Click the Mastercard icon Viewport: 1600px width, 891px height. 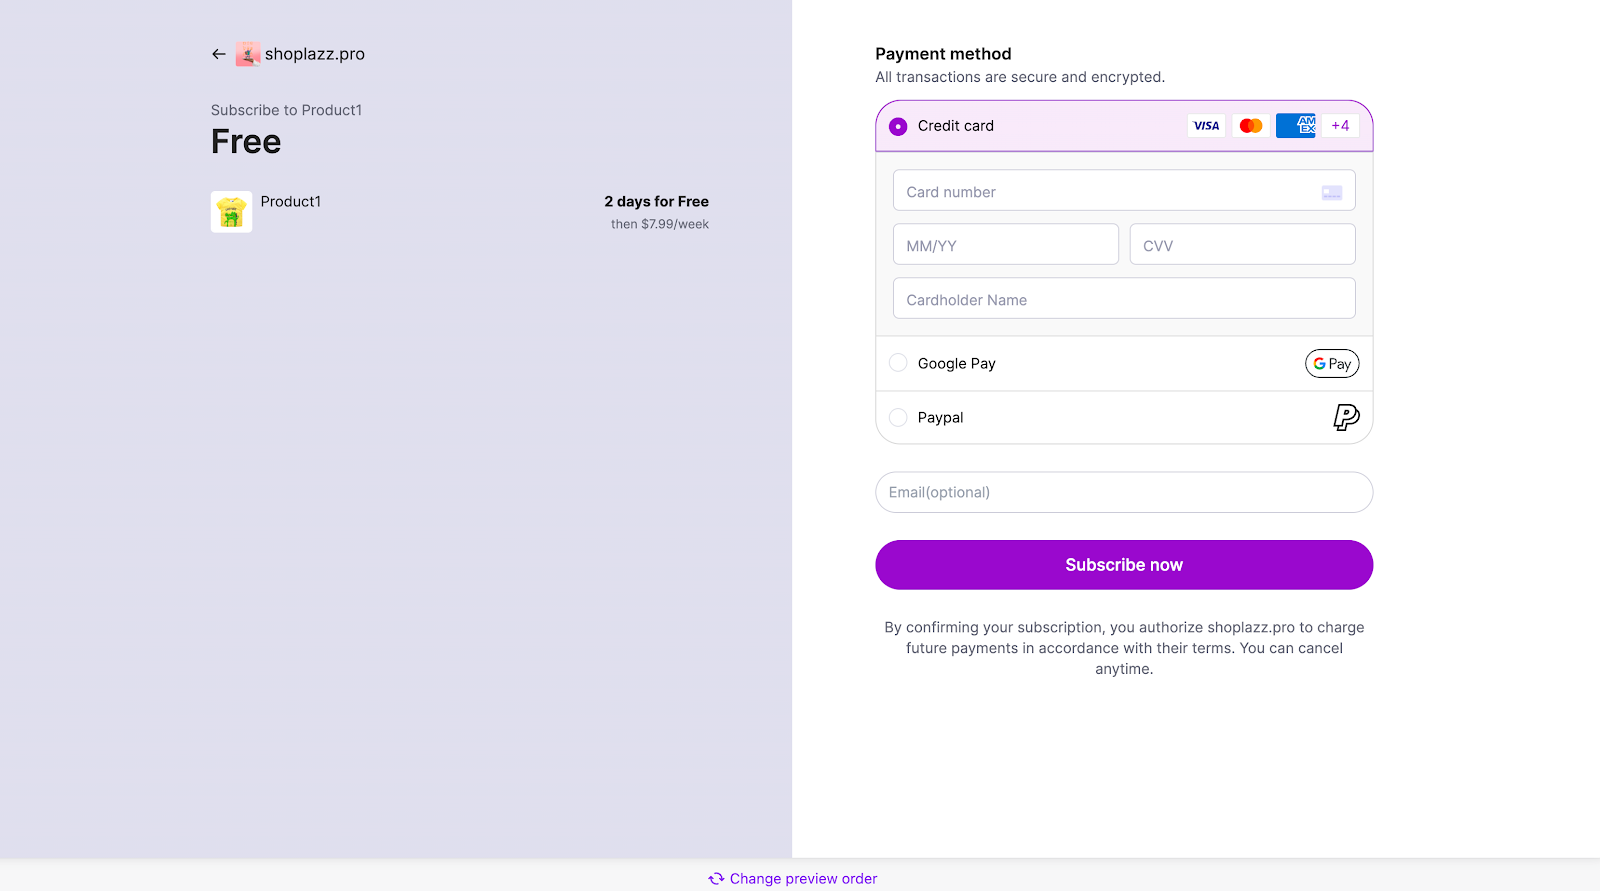pyautogui.click(x=1251, y=126)
